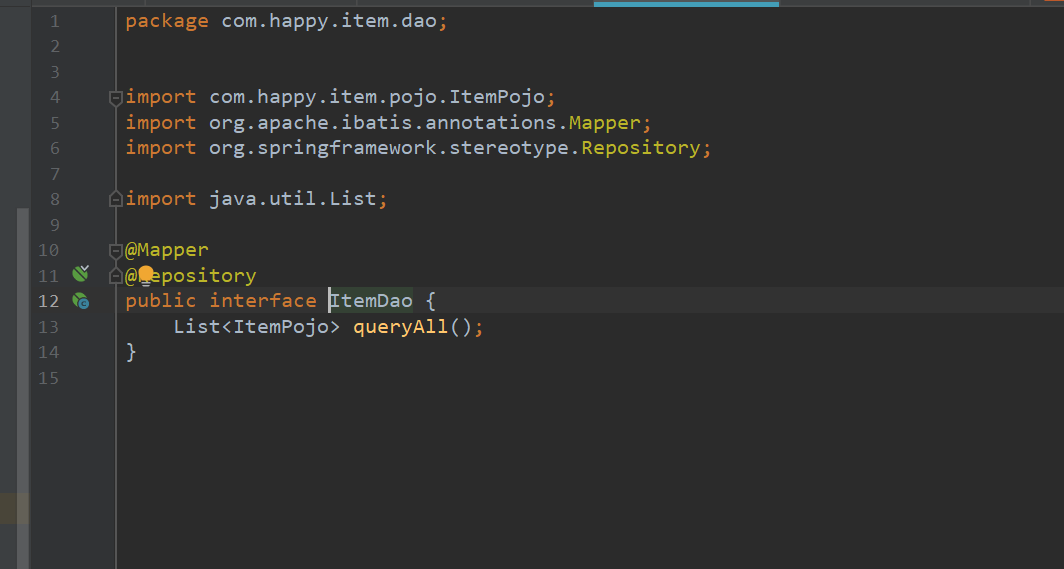
Task: Click Repository in the springframework import statement
Action: (x=640, y=148)
